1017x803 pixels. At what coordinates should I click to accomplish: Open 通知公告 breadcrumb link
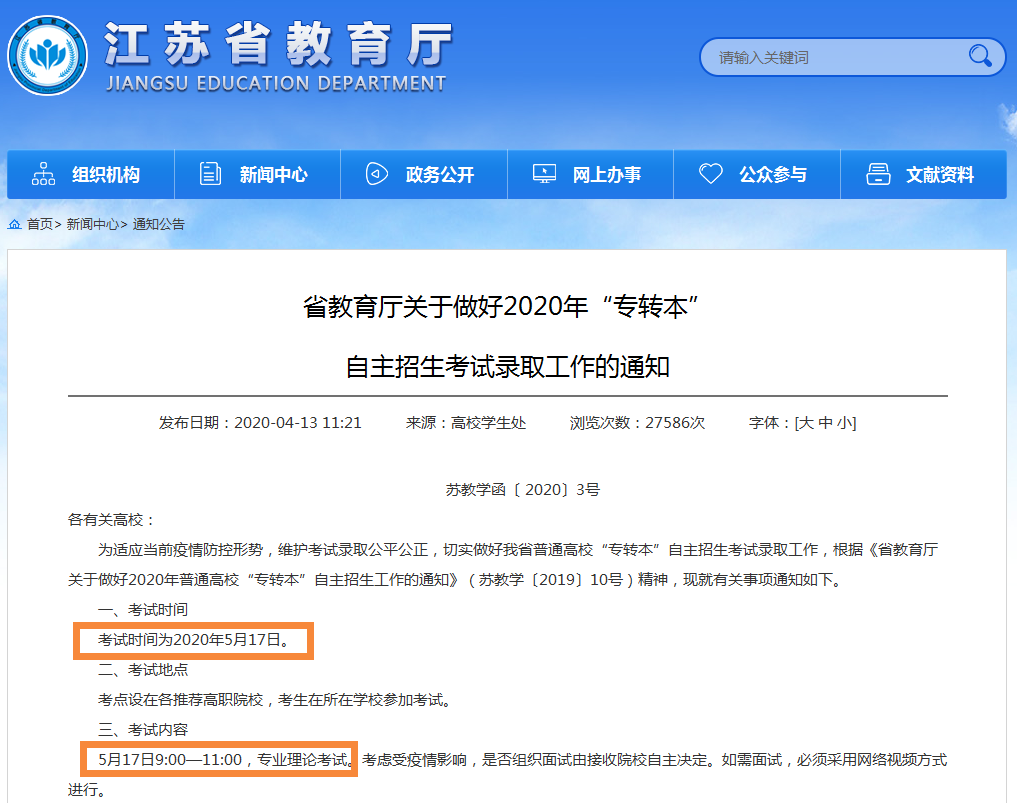coord(158,224)
